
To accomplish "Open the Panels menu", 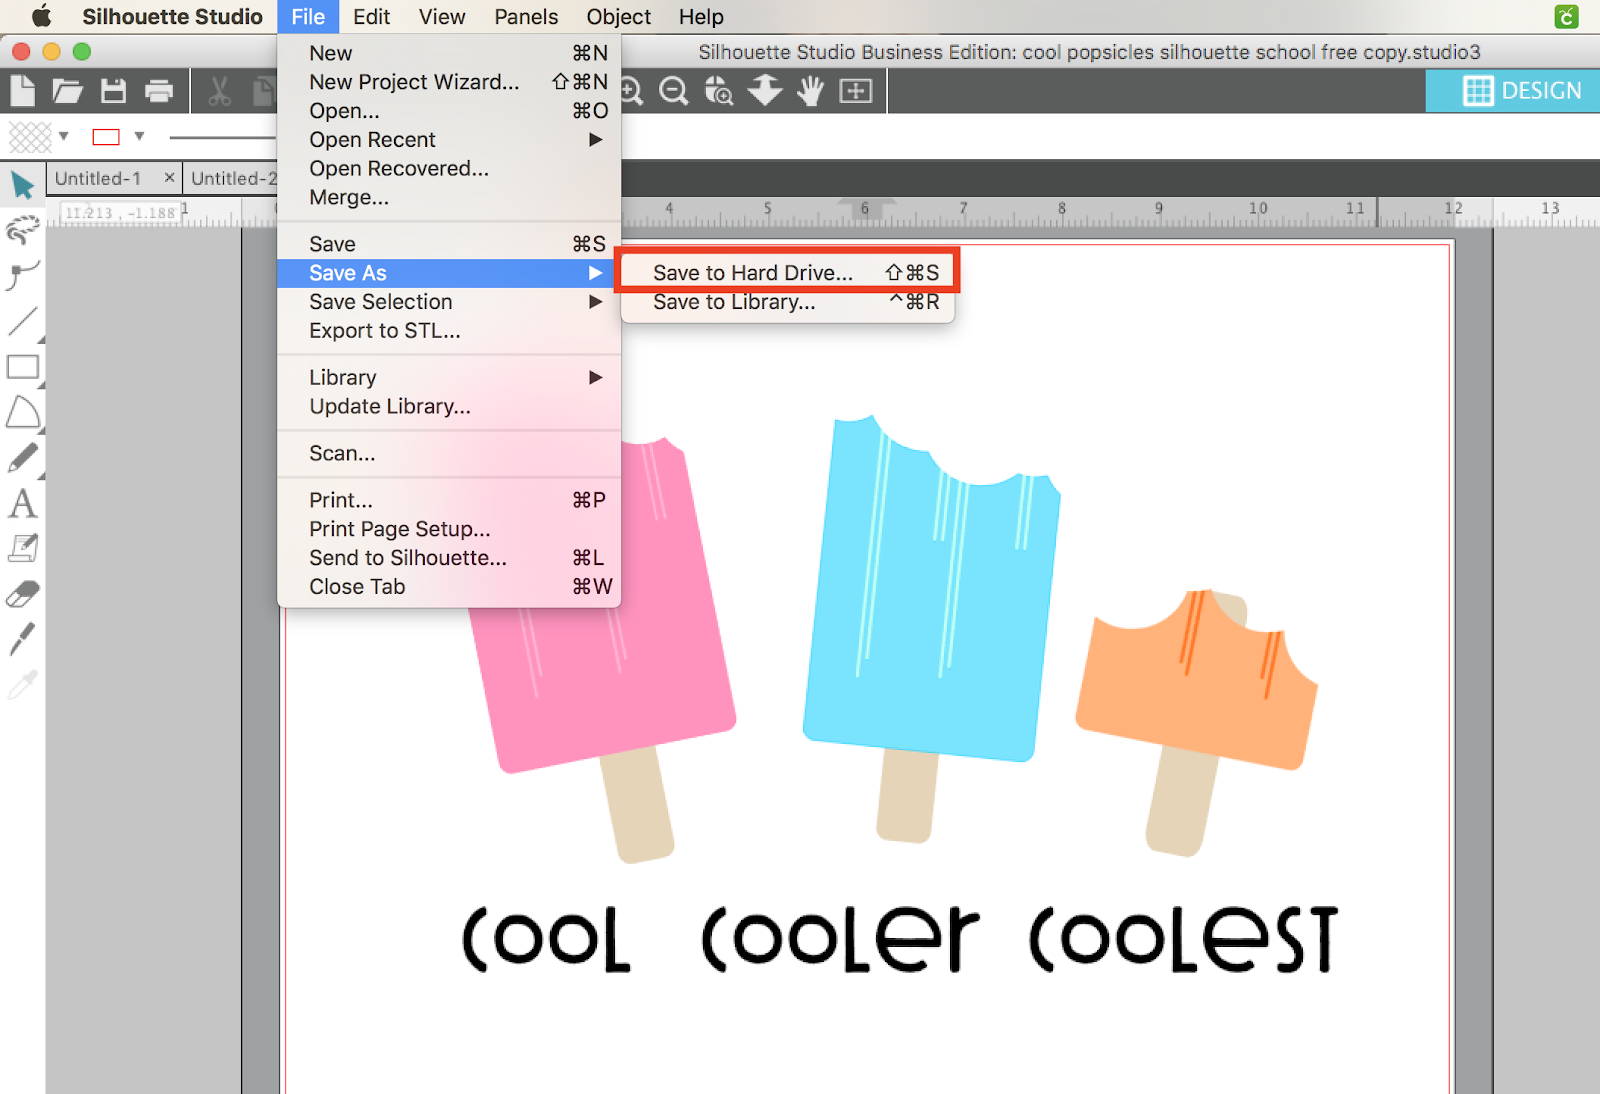I will coord(526,17).
